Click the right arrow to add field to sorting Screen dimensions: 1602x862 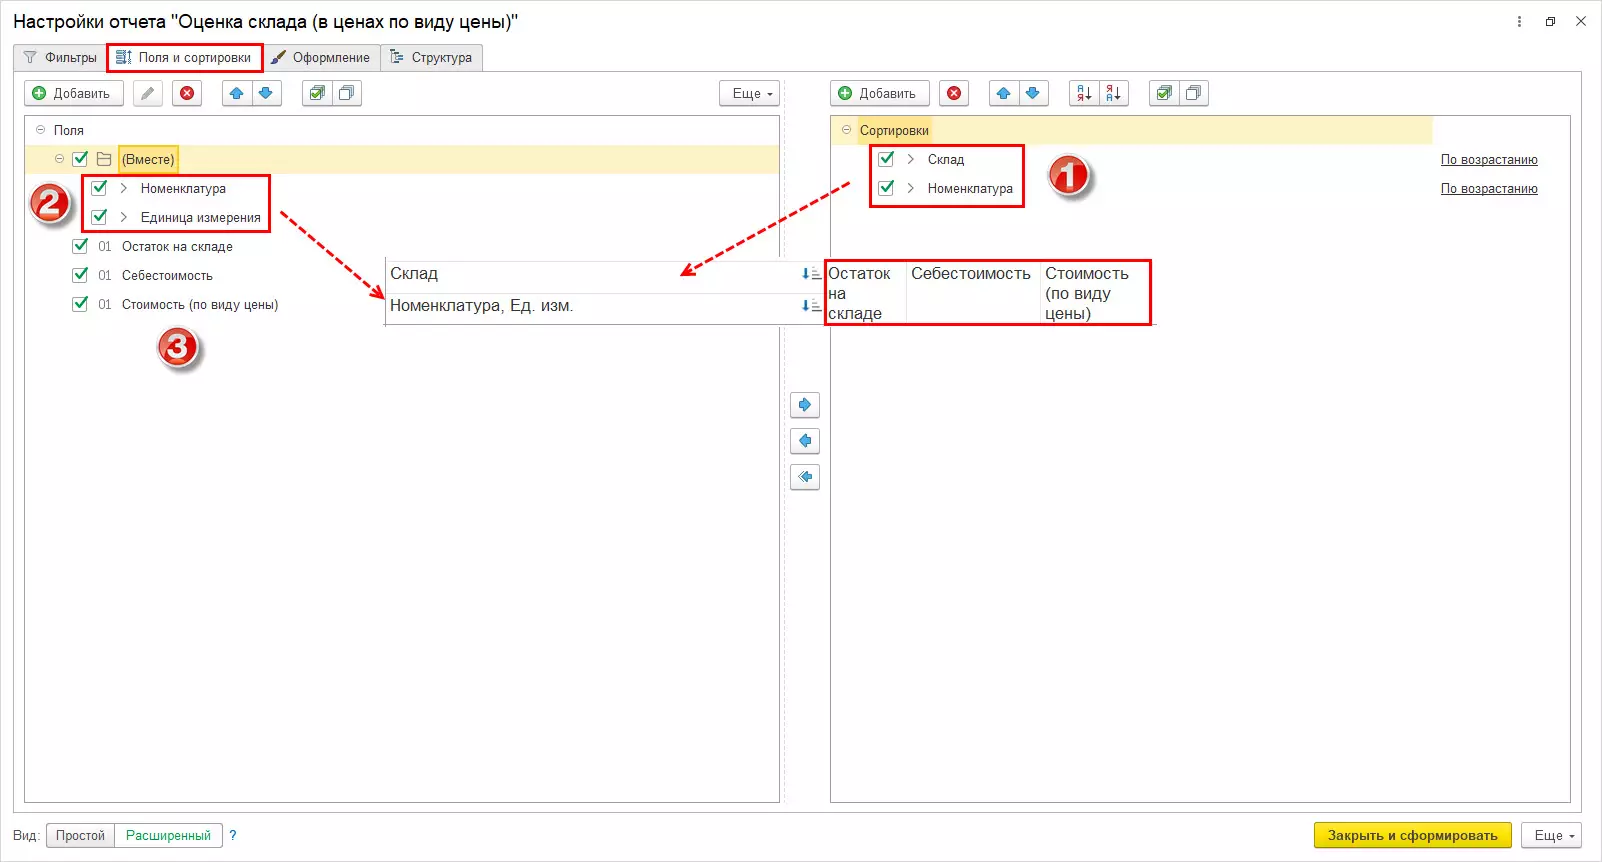805,405
